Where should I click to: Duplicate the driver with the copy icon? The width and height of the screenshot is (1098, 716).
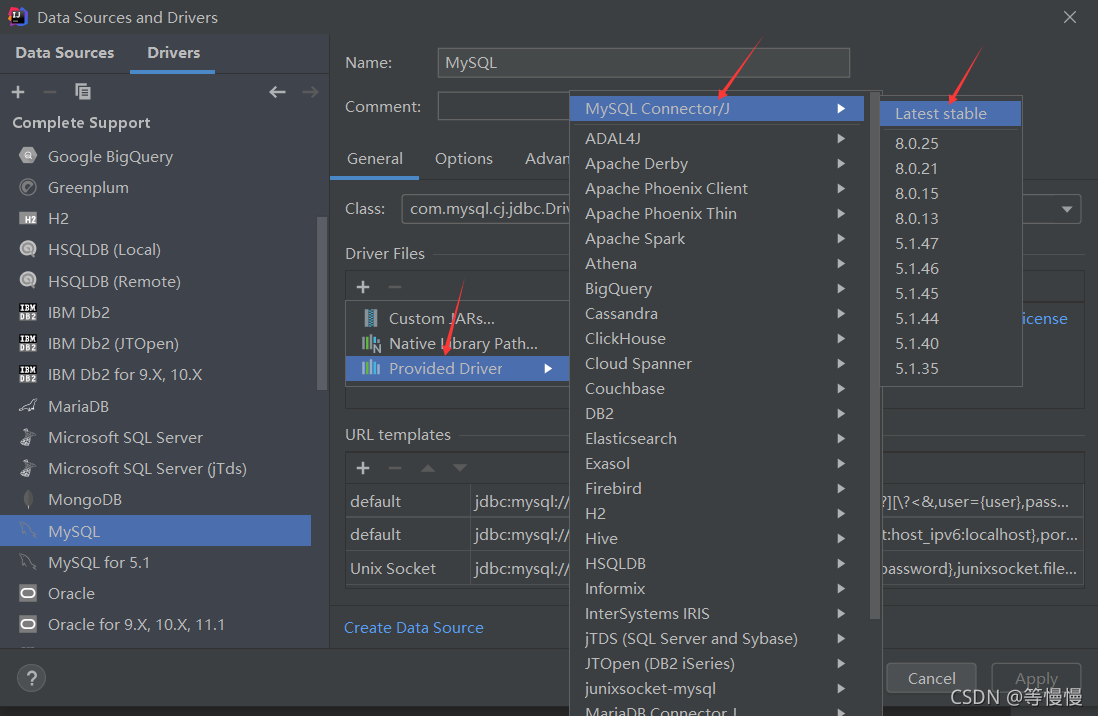83,91
